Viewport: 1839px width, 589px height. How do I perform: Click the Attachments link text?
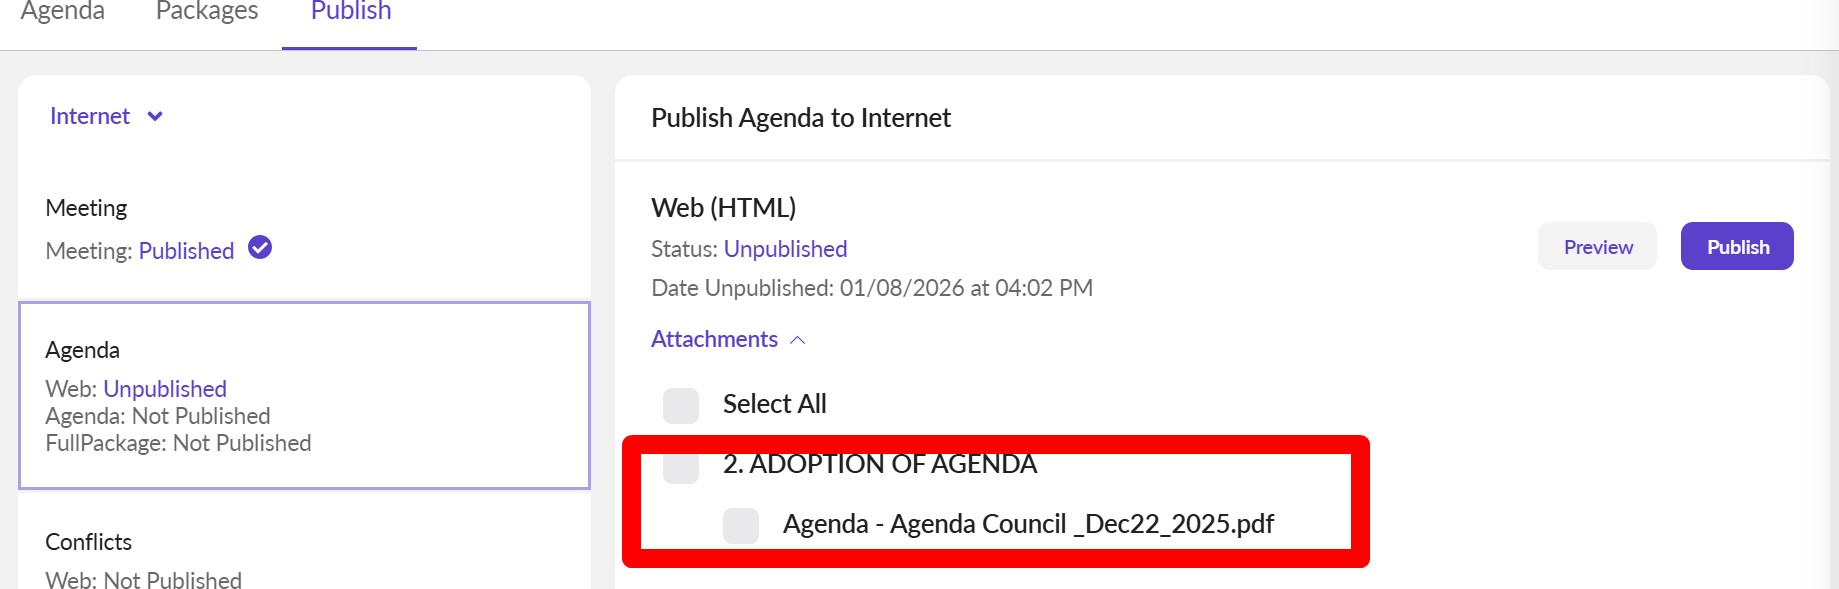tap(714, 340)
